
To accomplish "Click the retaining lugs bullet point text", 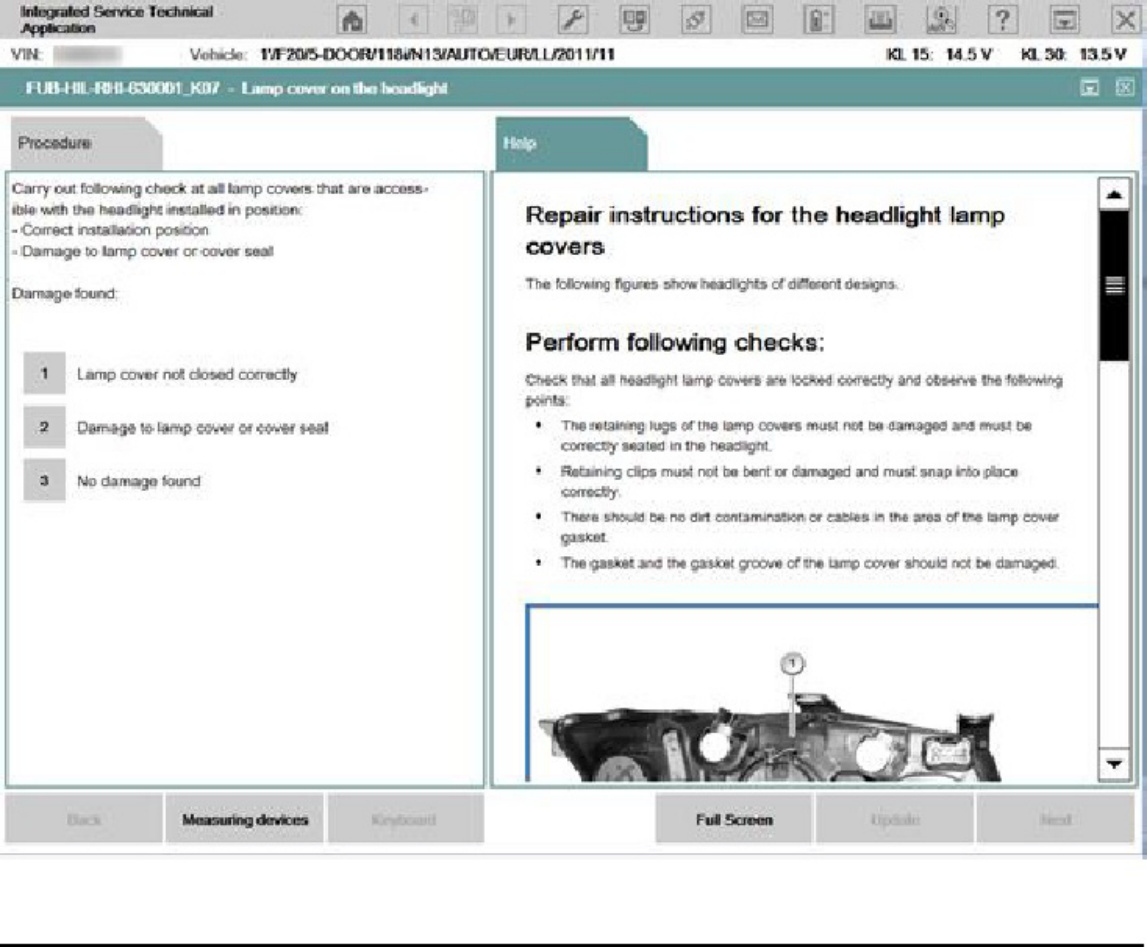I will [x=796, y=435].
